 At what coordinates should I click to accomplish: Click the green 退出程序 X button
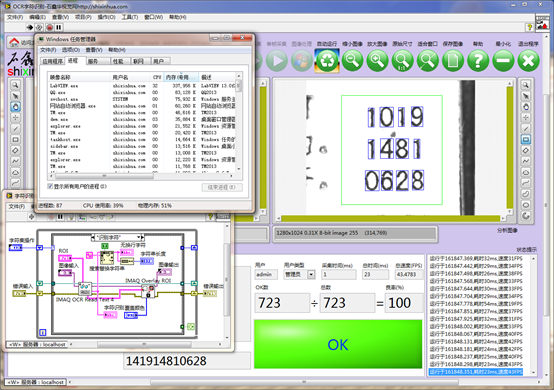pos(529,61)
